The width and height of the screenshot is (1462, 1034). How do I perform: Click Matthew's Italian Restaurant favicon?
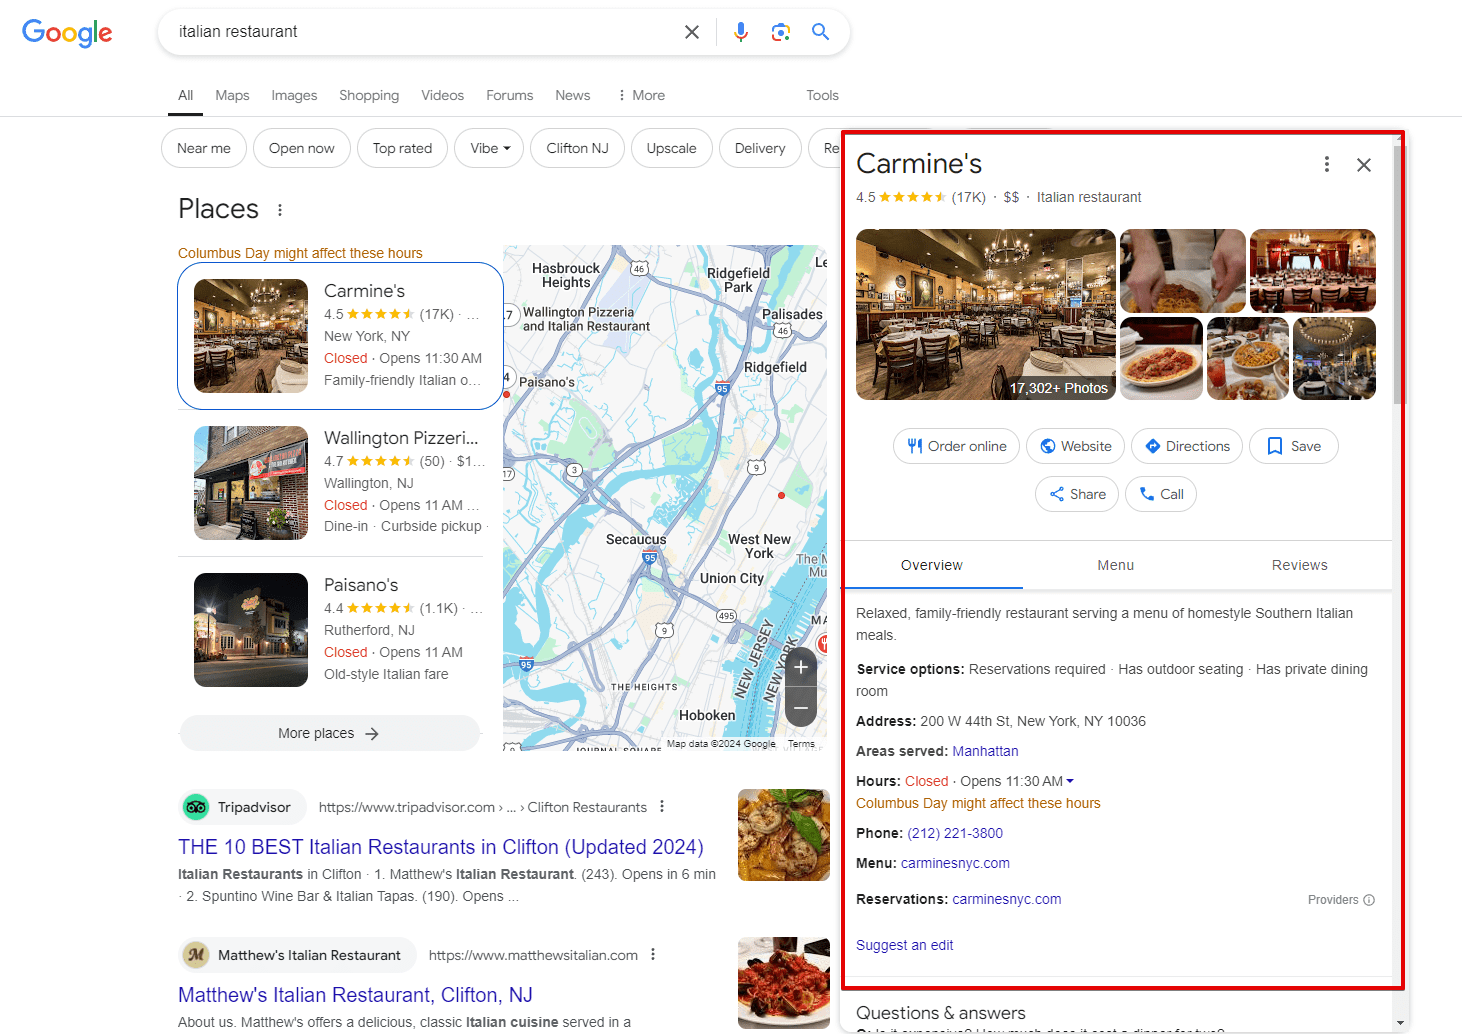point(196,955)
